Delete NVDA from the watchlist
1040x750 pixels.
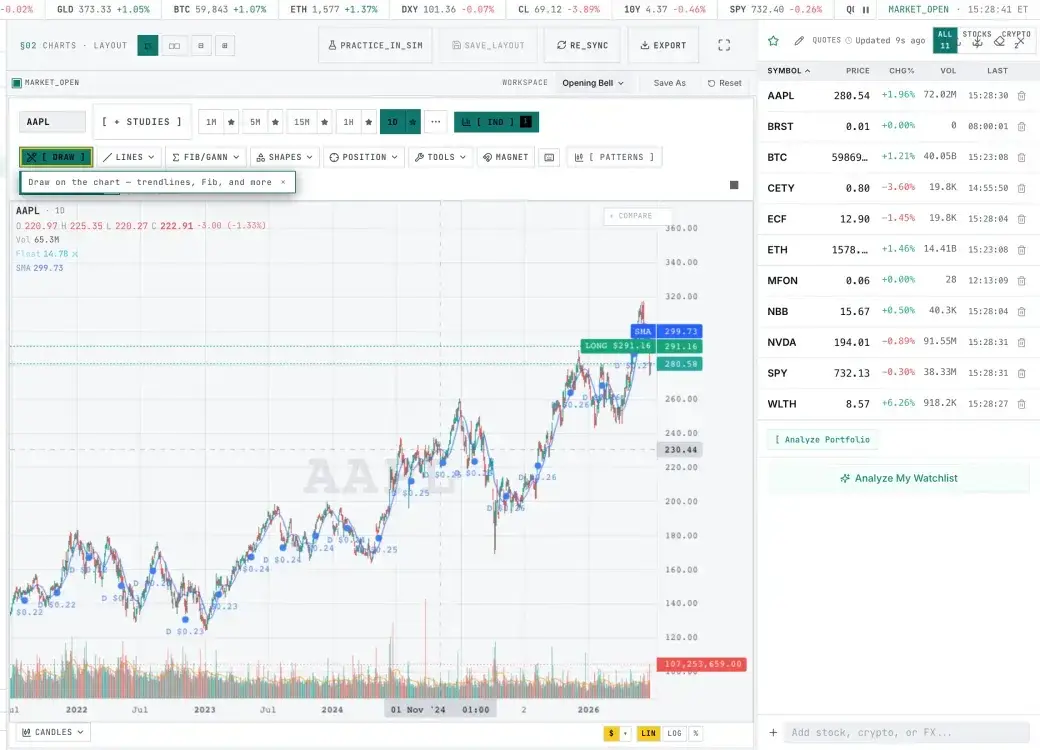(x=1021, y=342)
